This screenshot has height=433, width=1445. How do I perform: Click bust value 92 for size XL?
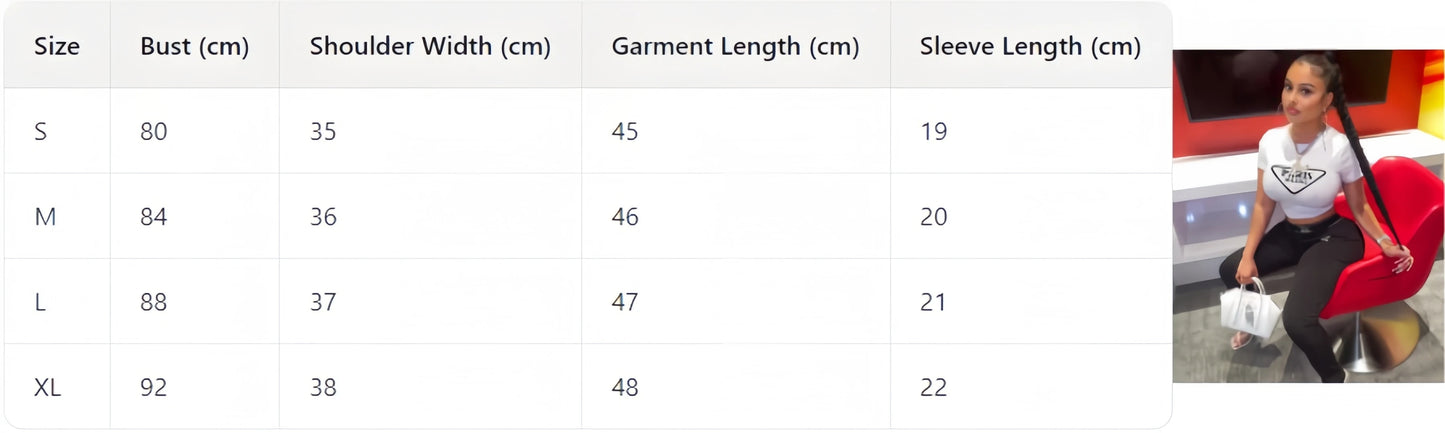(154, 387)
